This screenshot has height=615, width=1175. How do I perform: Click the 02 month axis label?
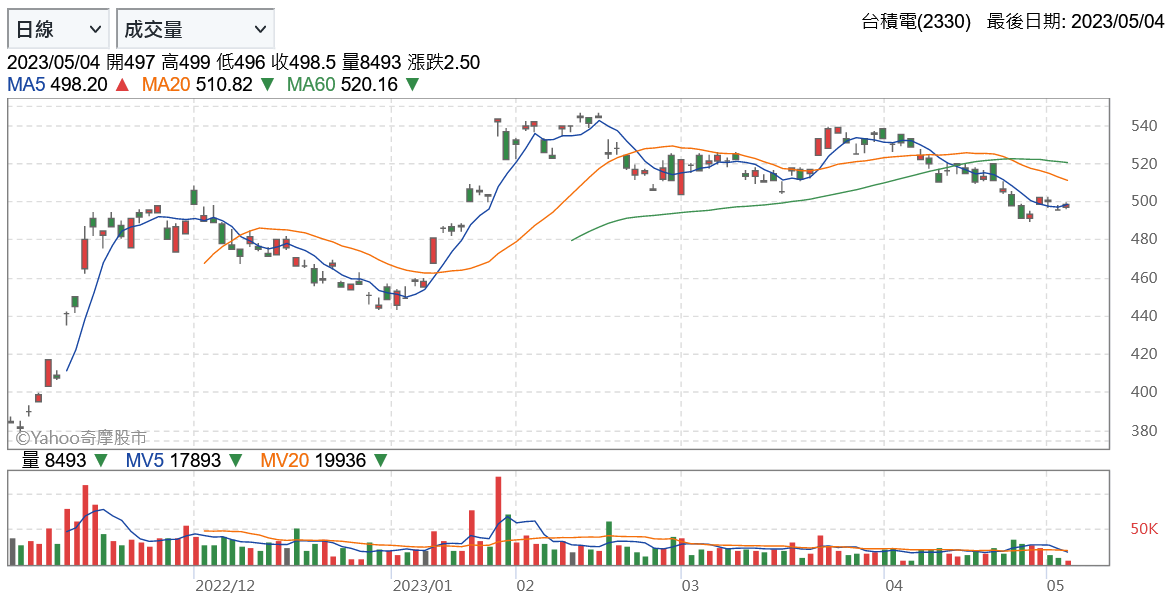[x=525, y=586]
